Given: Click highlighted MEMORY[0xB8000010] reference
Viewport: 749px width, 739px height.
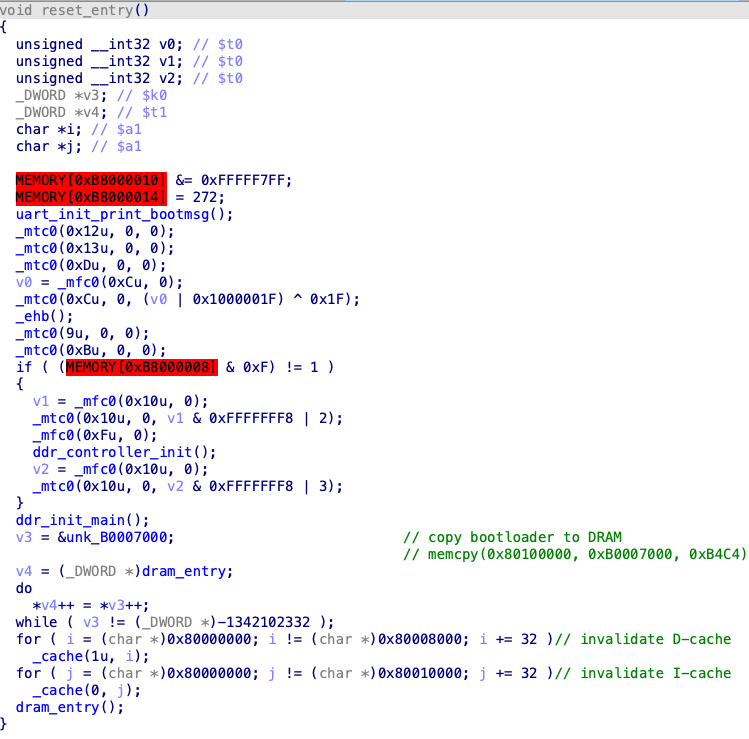Looking at the screenshot, I should [x=91, y=180].
